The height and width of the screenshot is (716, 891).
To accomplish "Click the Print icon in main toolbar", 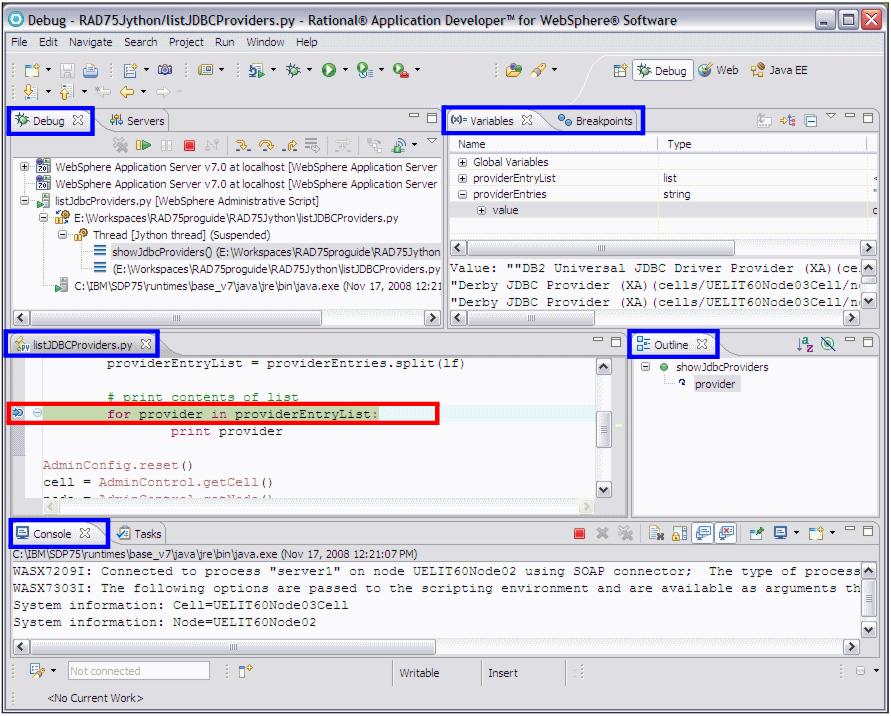I will coord(90,70).
